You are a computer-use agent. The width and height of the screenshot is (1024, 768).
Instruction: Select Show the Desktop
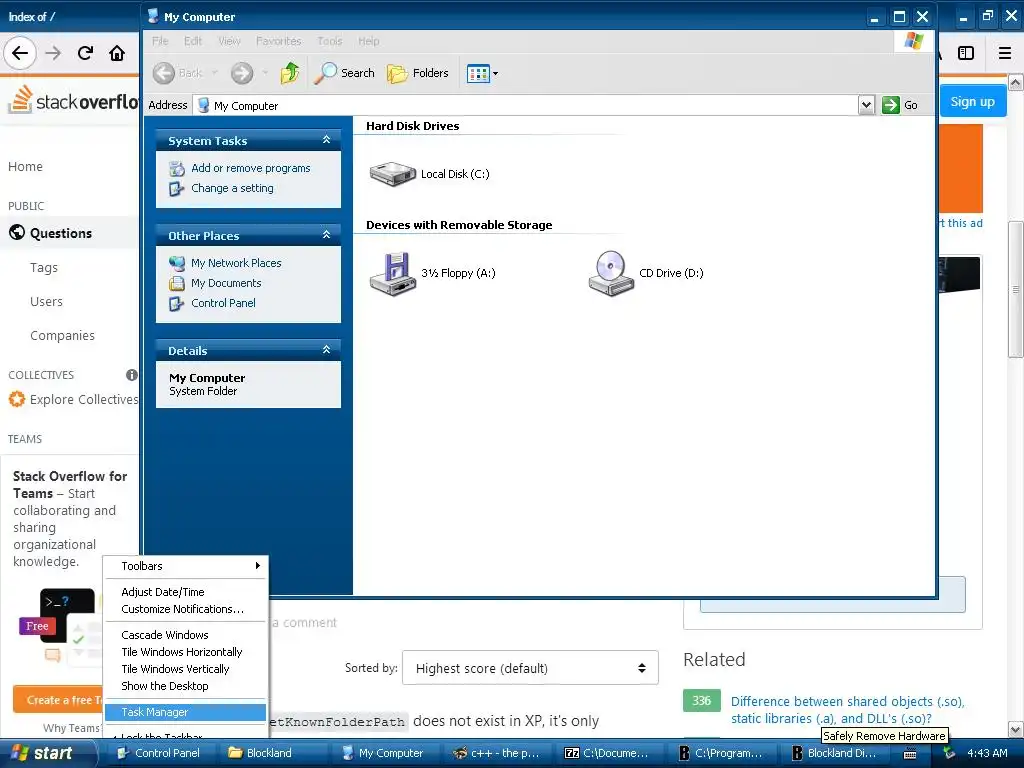pos(185,686)
